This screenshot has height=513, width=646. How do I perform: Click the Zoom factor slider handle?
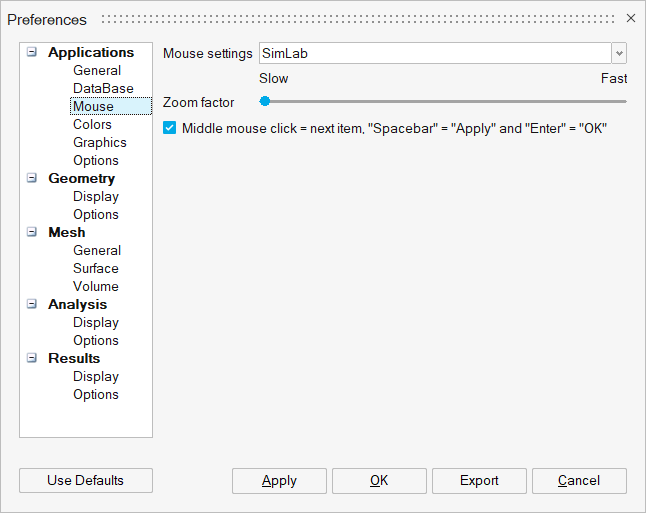[x=265, y=101]
